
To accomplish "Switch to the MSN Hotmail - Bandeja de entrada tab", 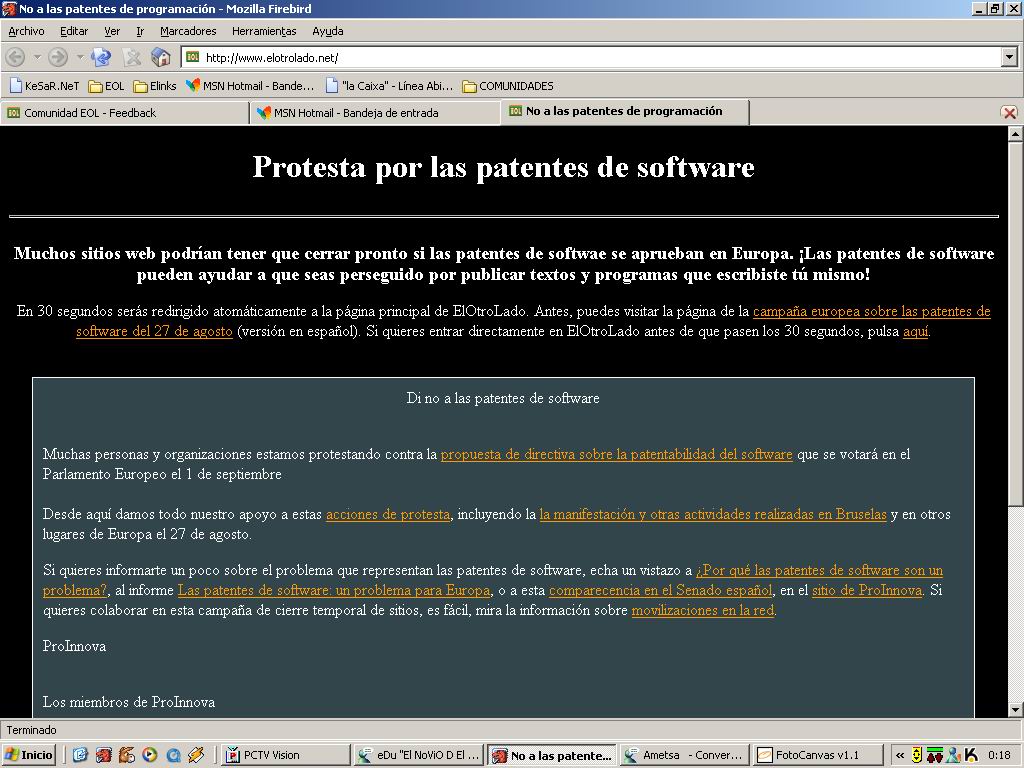I will point(375,113).
